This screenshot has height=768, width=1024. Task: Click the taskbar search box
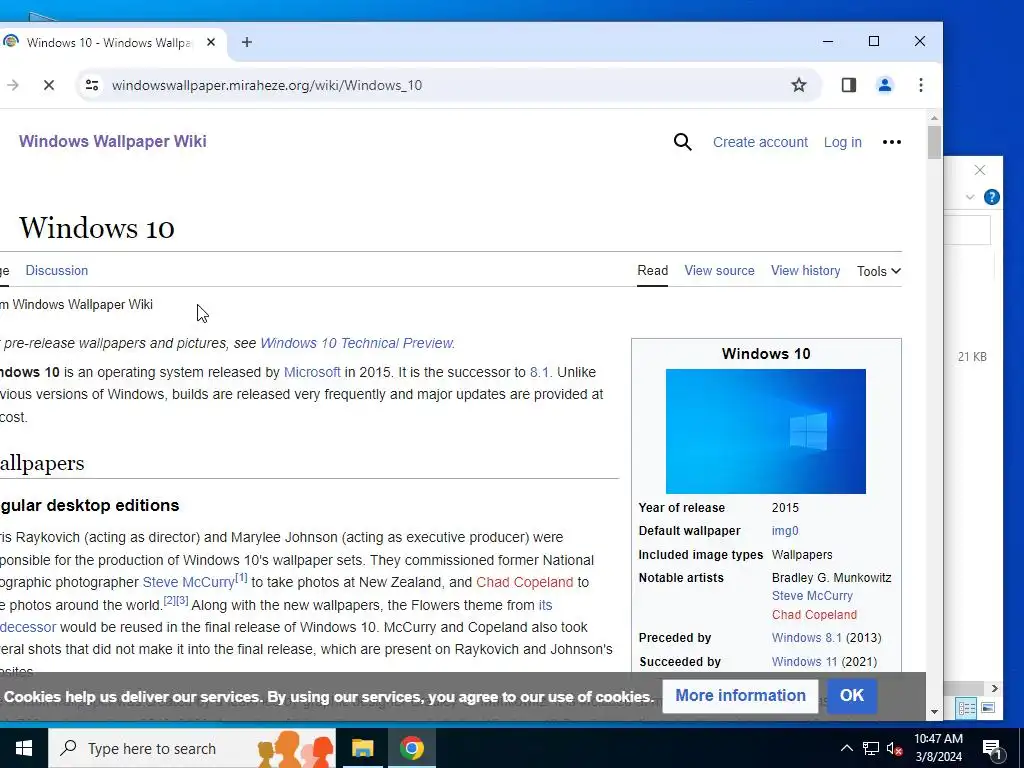[192, 748]
